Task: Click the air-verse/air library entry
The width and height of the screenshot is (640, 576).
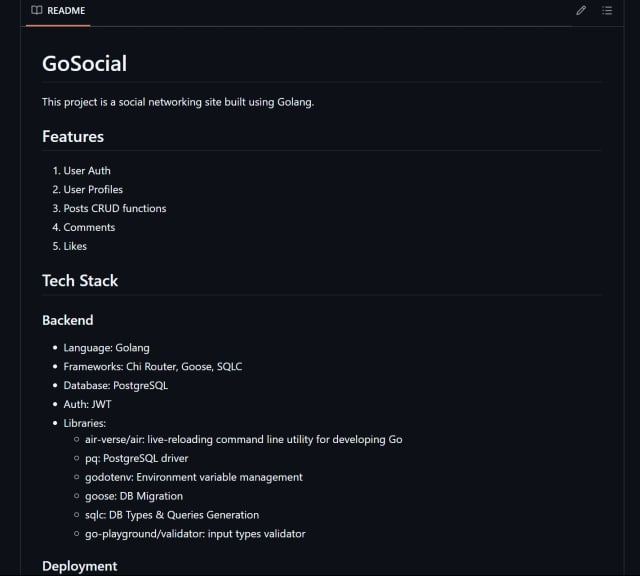Action: tap(243, 440)
